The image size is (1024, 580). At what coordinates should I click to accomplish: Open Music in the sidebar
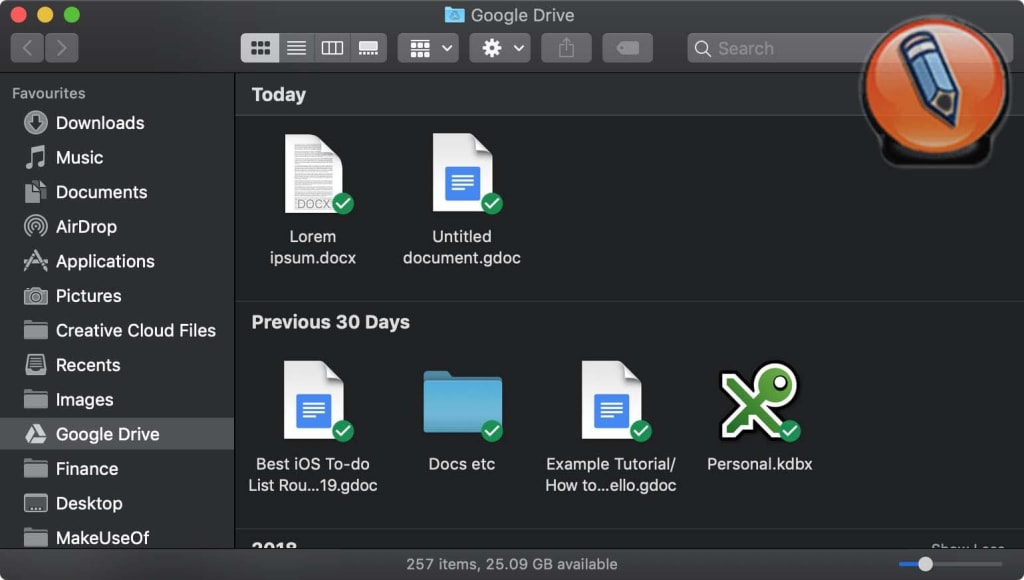(x=117, y=157)
